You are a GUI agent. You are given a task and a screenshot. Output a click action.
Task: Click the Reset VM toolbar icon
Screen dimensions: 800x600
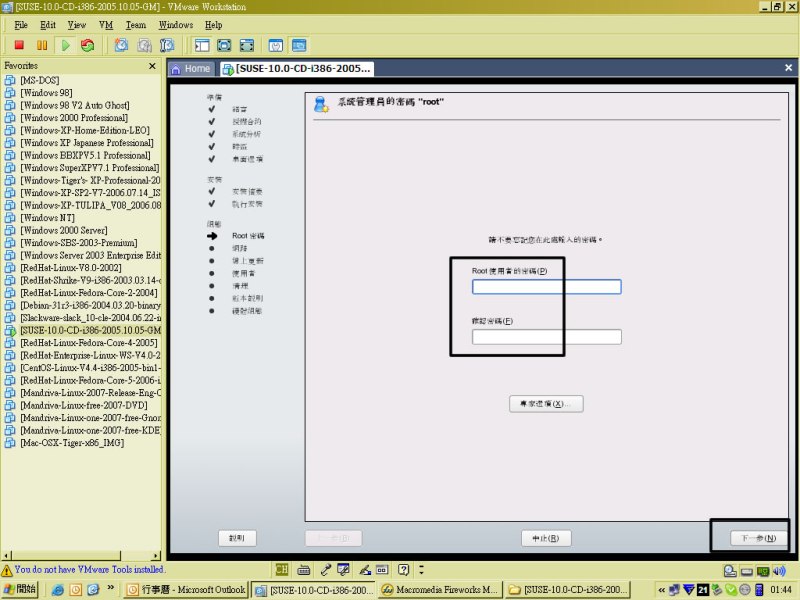click(88, 45)
